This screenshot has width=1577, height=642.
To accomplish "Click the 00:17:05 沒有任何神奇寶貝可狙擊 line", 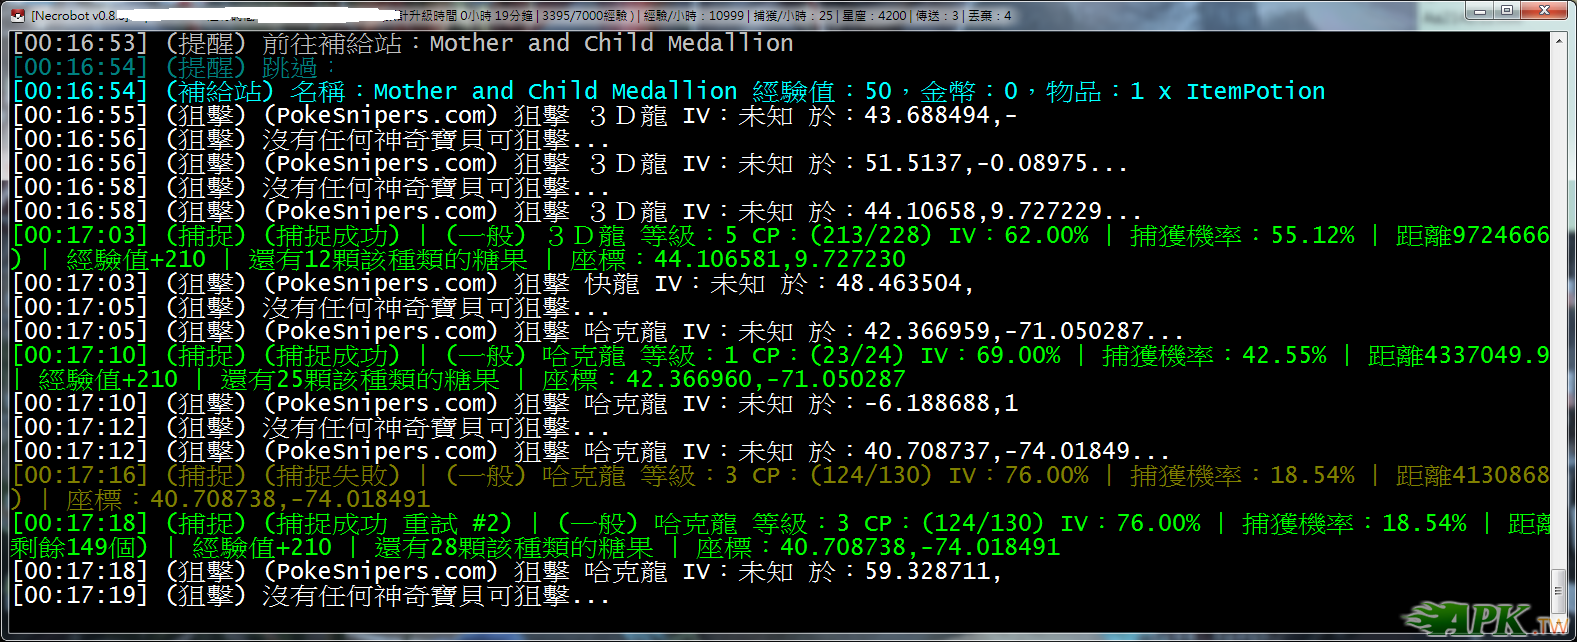I will pyautogui.click(x=311, y=307).
